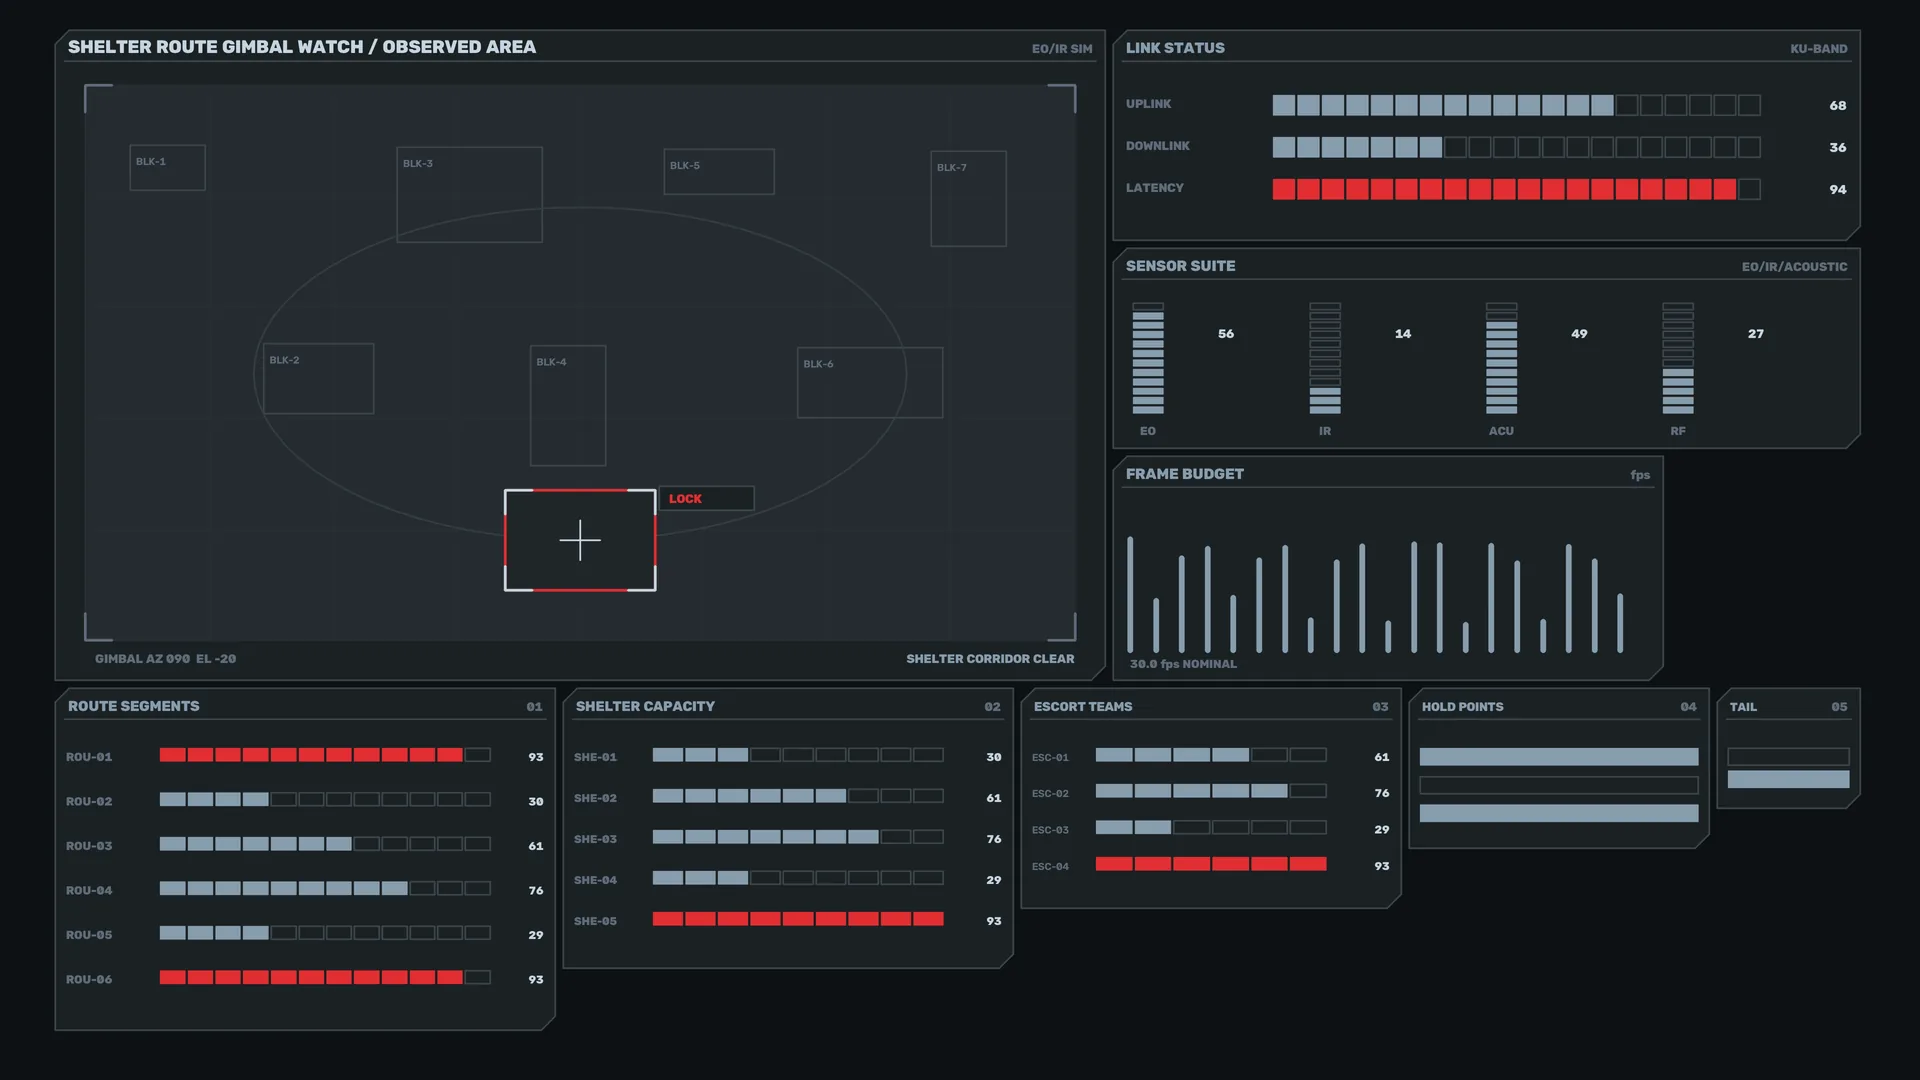This screenshot has height=1080, width=1920.
Task: Click the BLK-5 block outline
Action: point(719,171)
